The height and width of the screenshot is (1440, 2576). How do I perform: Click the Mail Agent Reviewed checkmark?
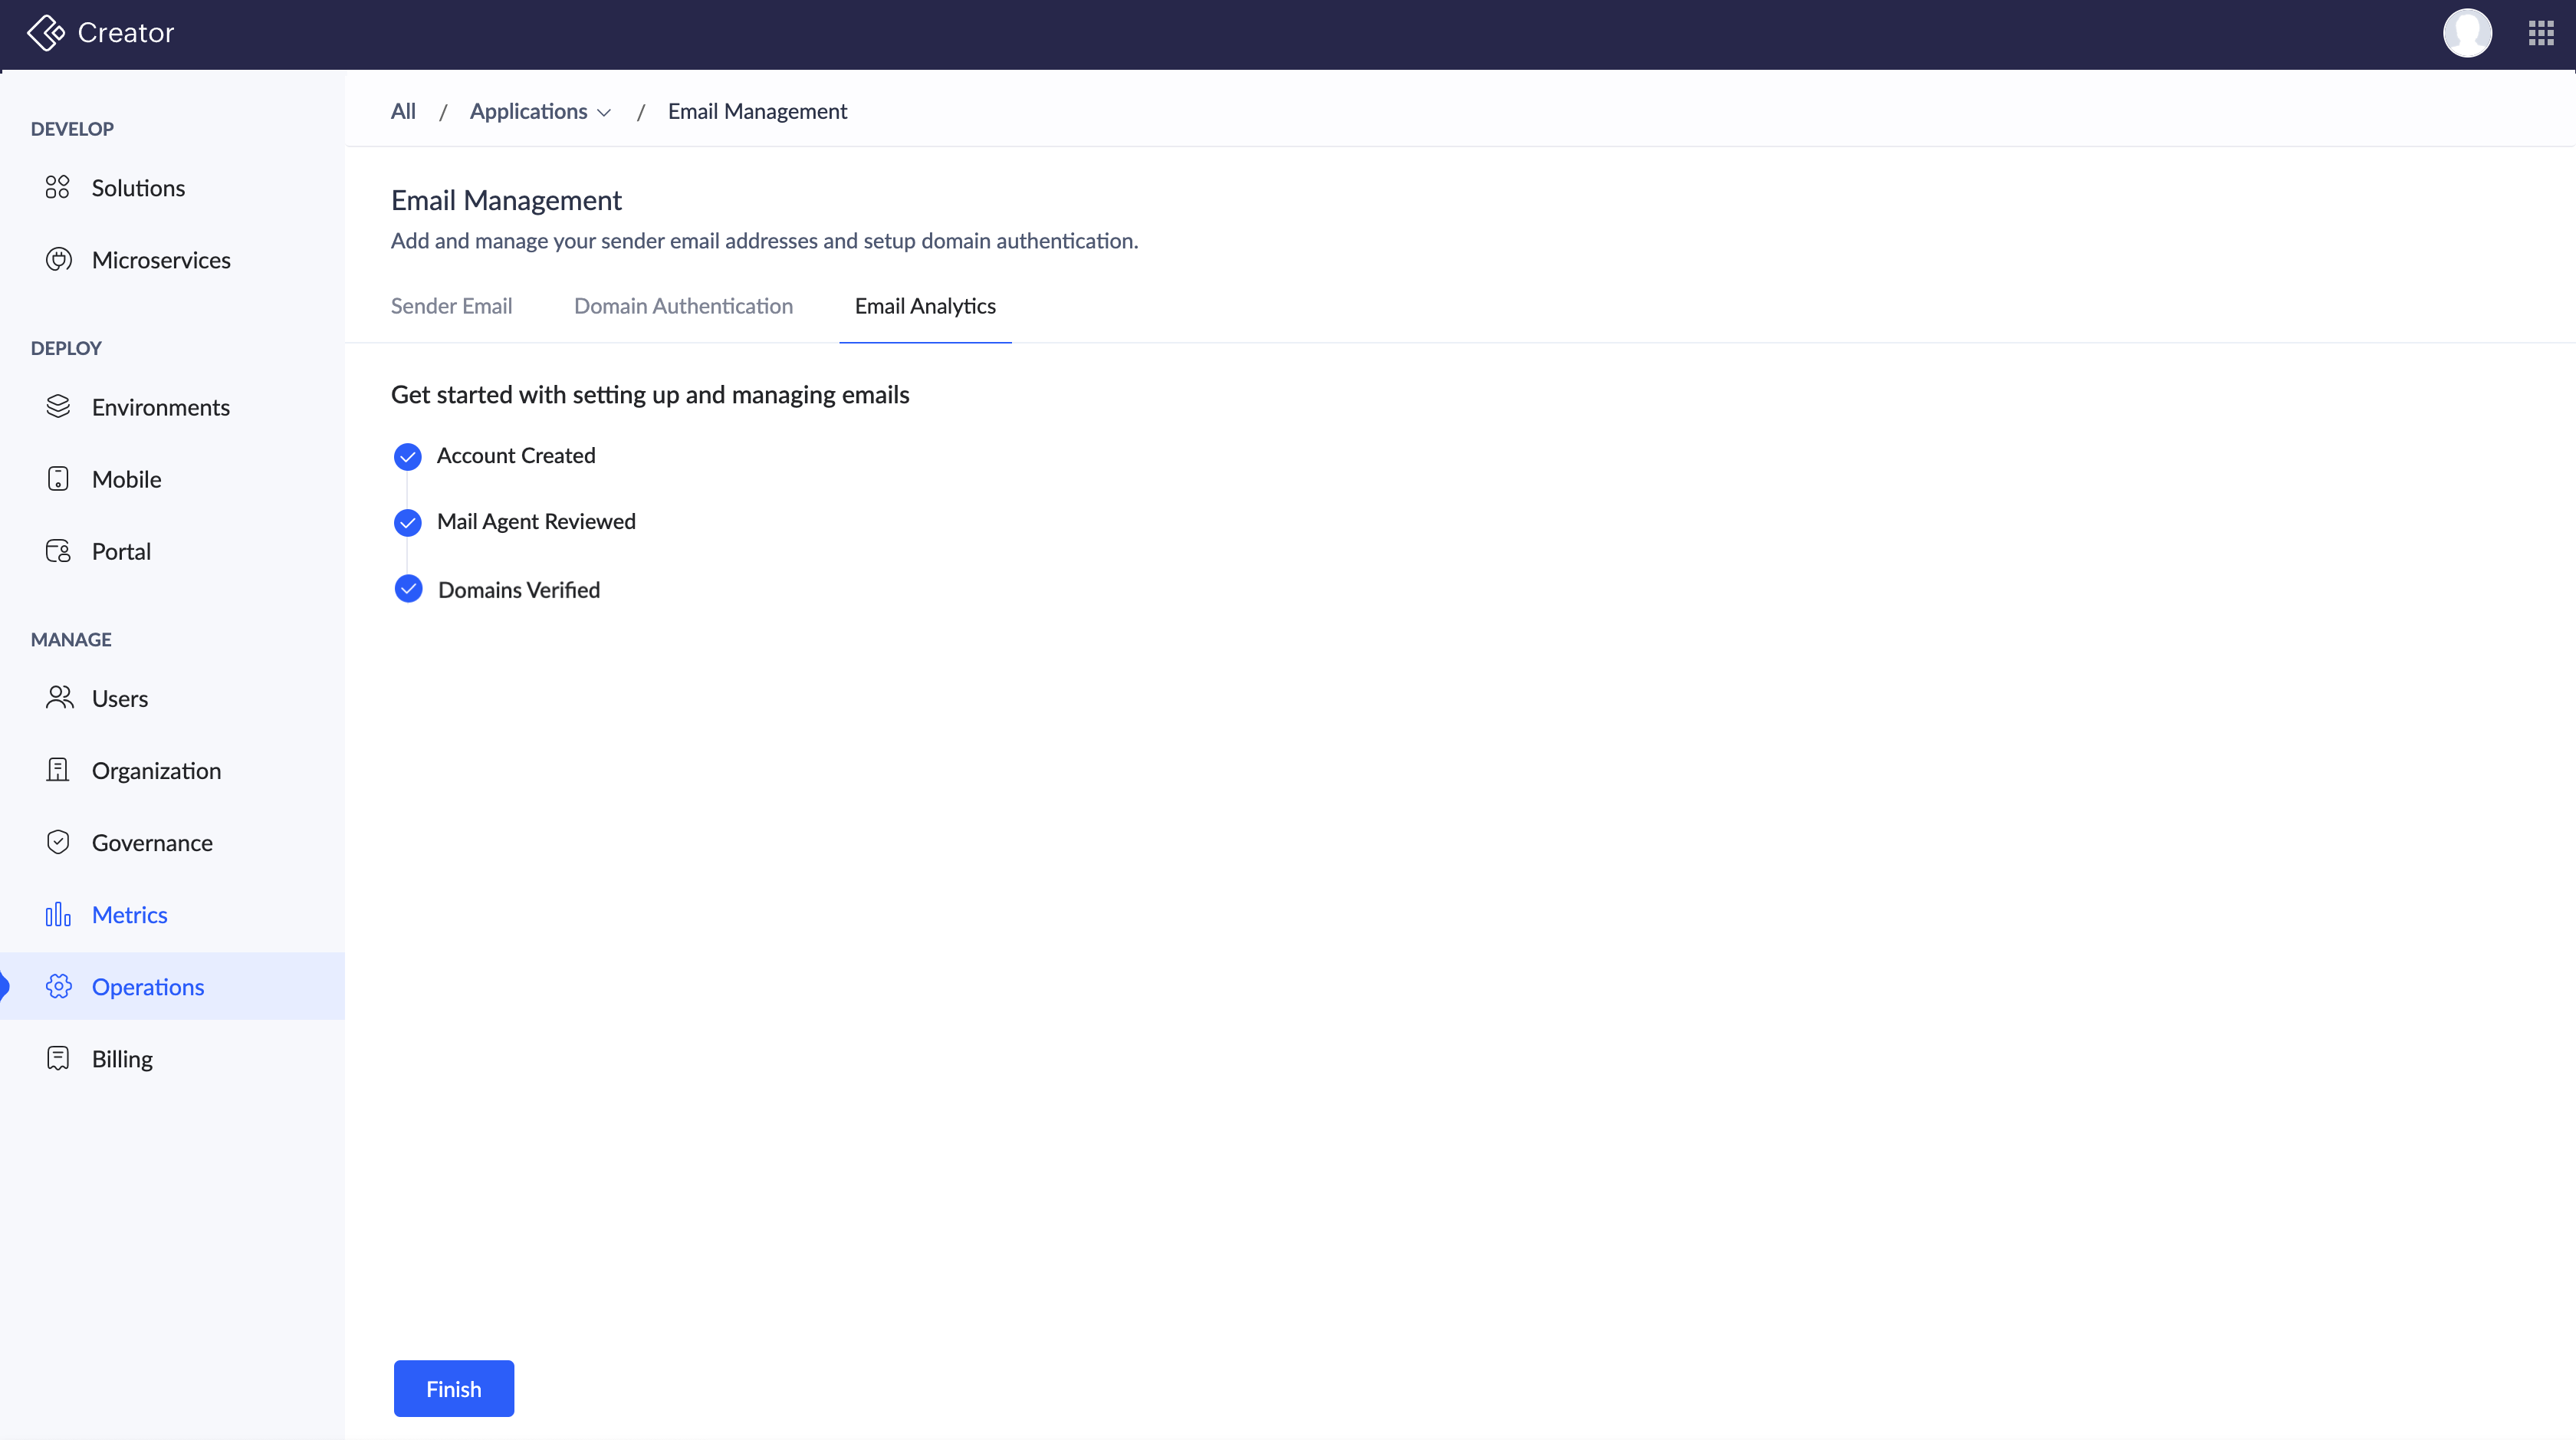coord(407,522)
